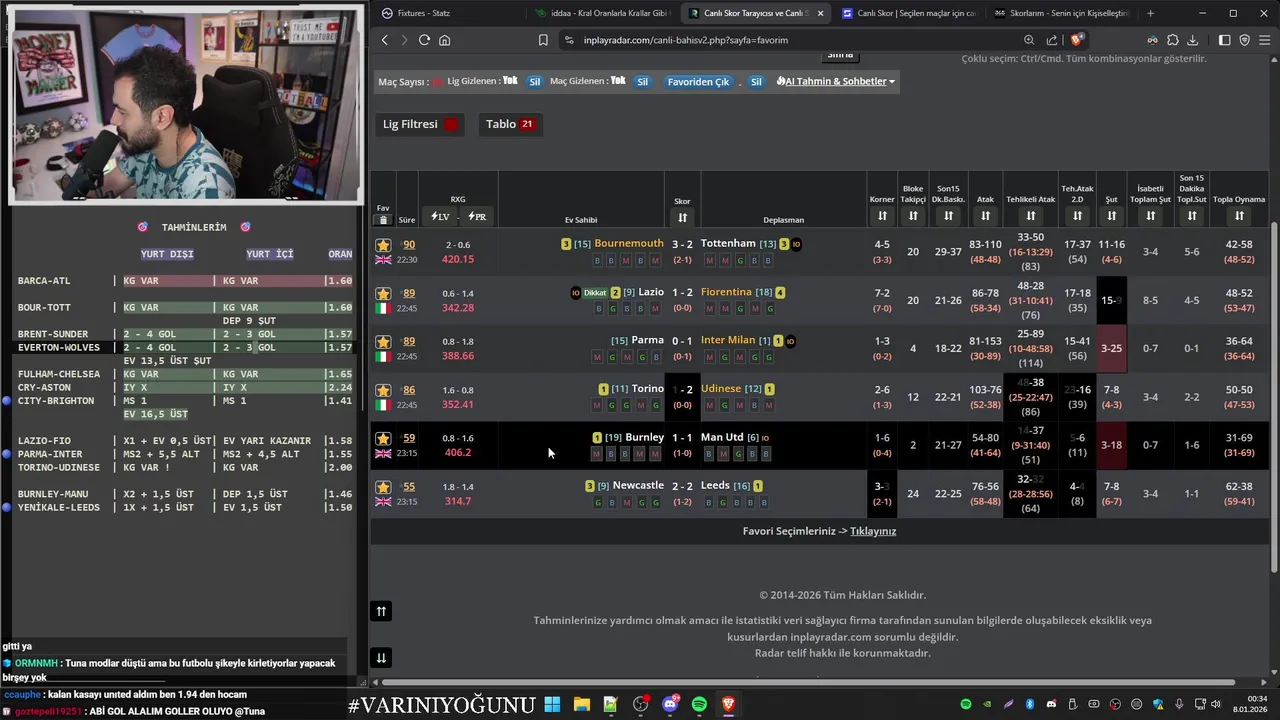Sort table by Bloke Takipçi column
This screenshot has height=720, width=1280.
click(913, 216)
